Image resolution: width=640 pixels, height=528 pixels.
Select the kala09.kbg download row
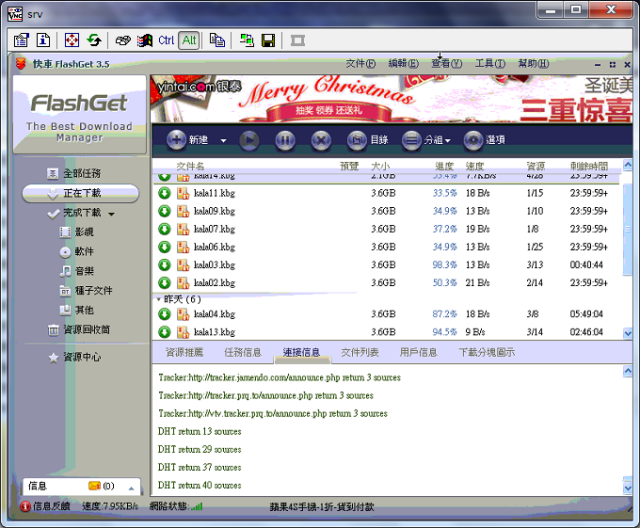point(385,211)
